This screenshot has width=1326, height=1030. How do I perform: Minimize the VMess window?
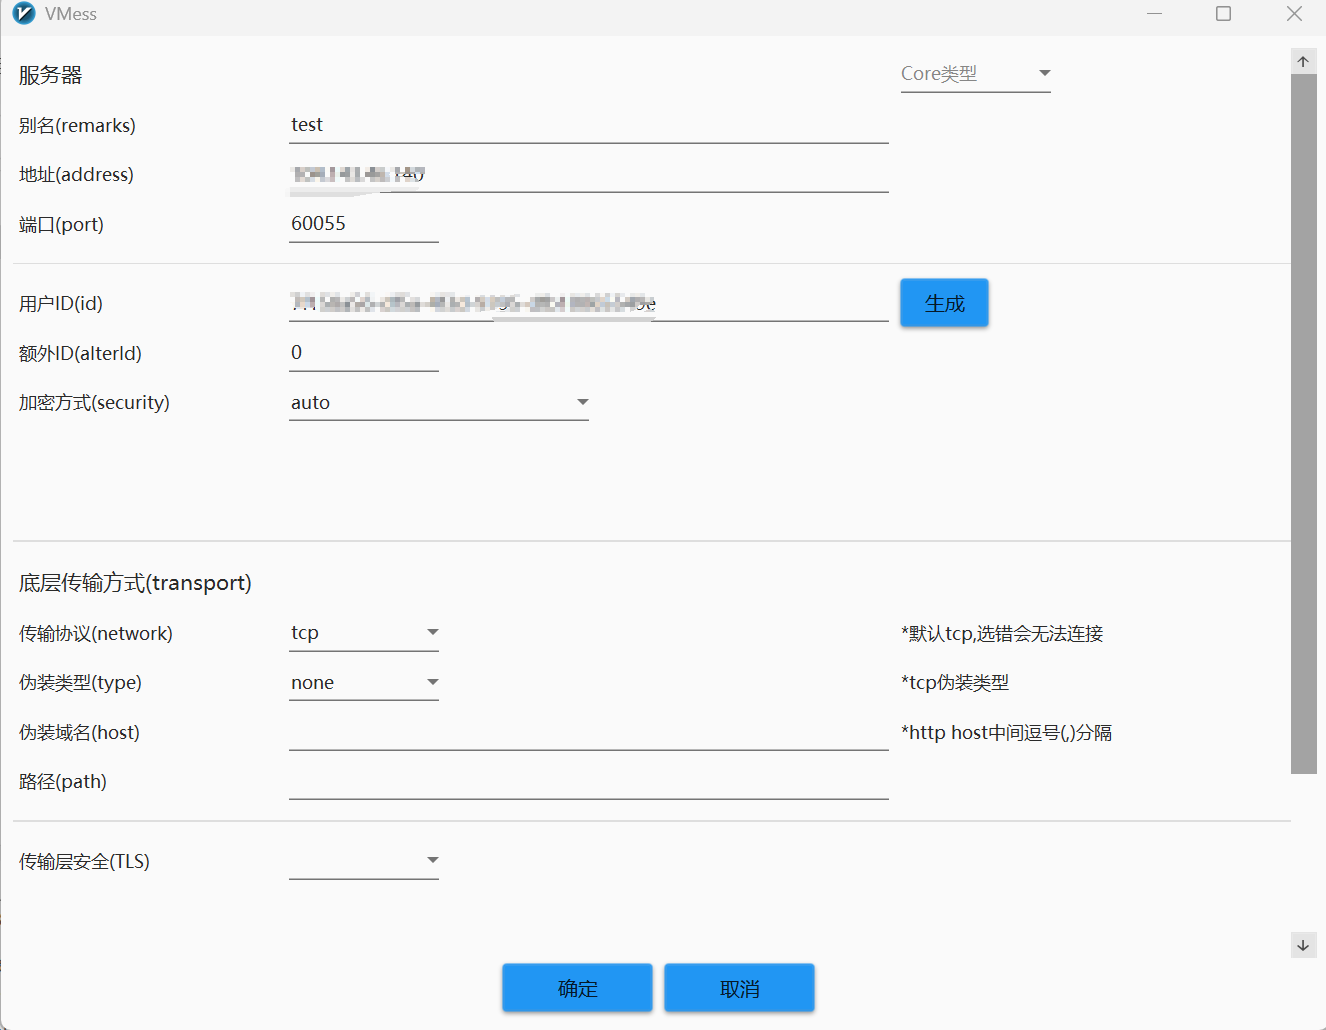[1154, 14]
